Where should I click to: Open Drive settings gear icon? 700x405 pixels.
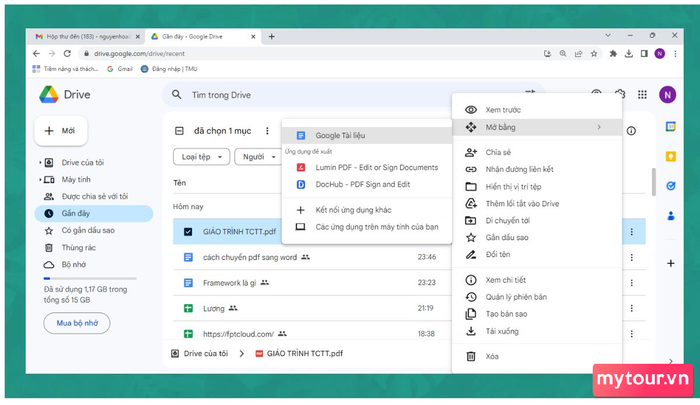[620, 93]
